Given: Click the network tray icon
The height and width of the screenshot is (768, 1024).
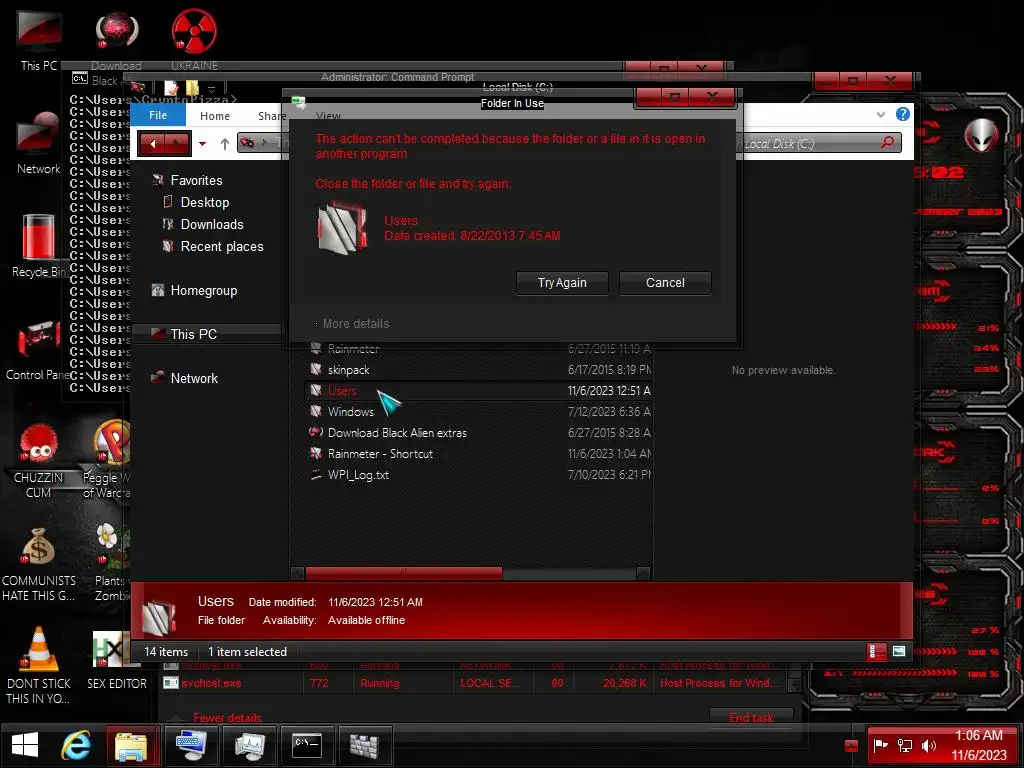Looking at the screenshot, I should tap(904, 745).
